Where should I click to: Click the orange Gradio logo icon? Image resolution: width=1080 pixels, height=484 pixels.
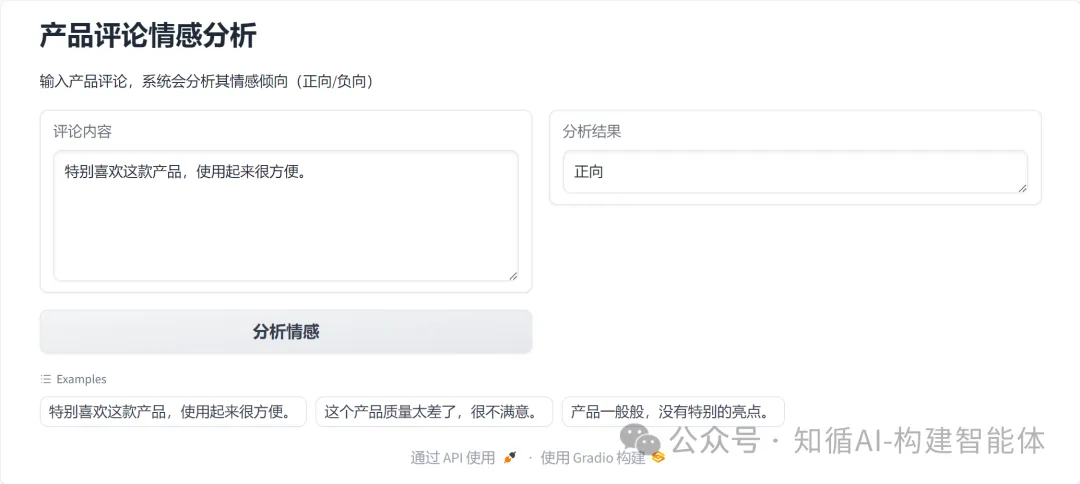click(658, 458)
